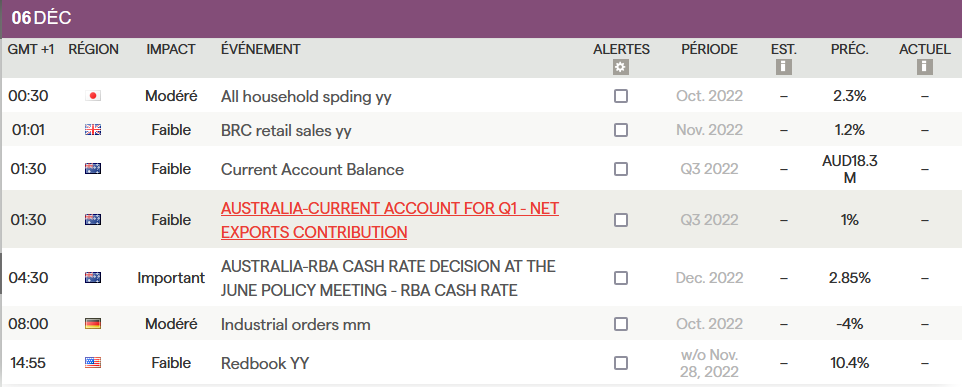Screen dimensions: 962x387
Task: Click the ÉVÉNEMENT column header
Action: (x=261, y=50)
